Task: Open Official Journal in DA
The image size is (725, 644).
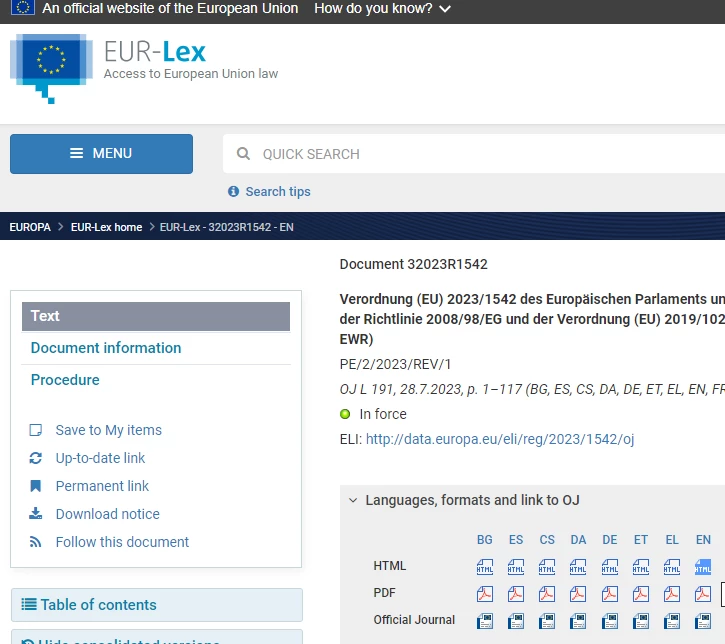Action: [578, 621]
